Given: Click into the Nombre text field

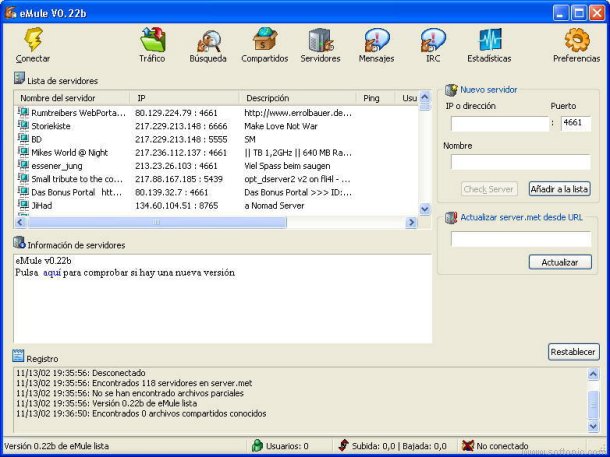Looking at the screenshot, I should pos(521,162).
